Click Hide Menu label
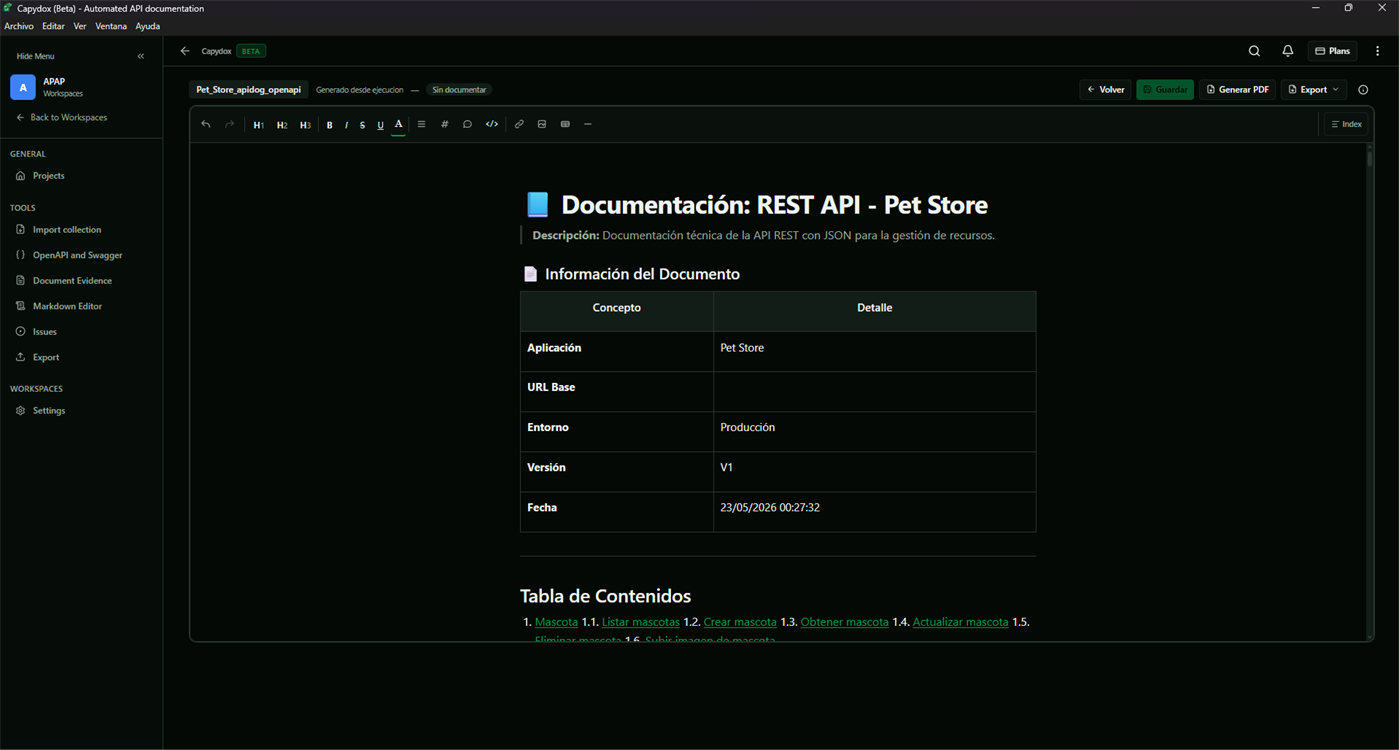 click(x=36, y=56)
